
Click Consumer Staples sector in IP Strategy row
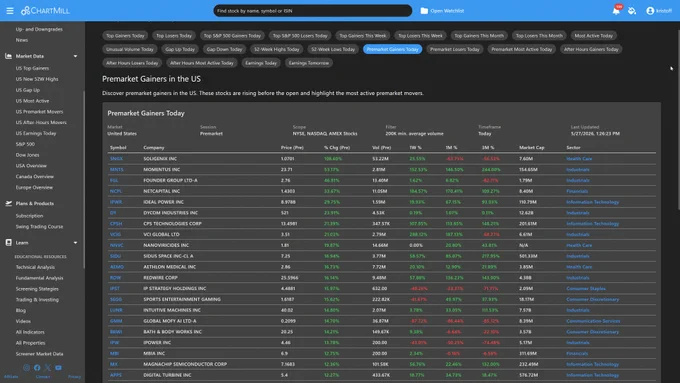click(x=586, y=288)
